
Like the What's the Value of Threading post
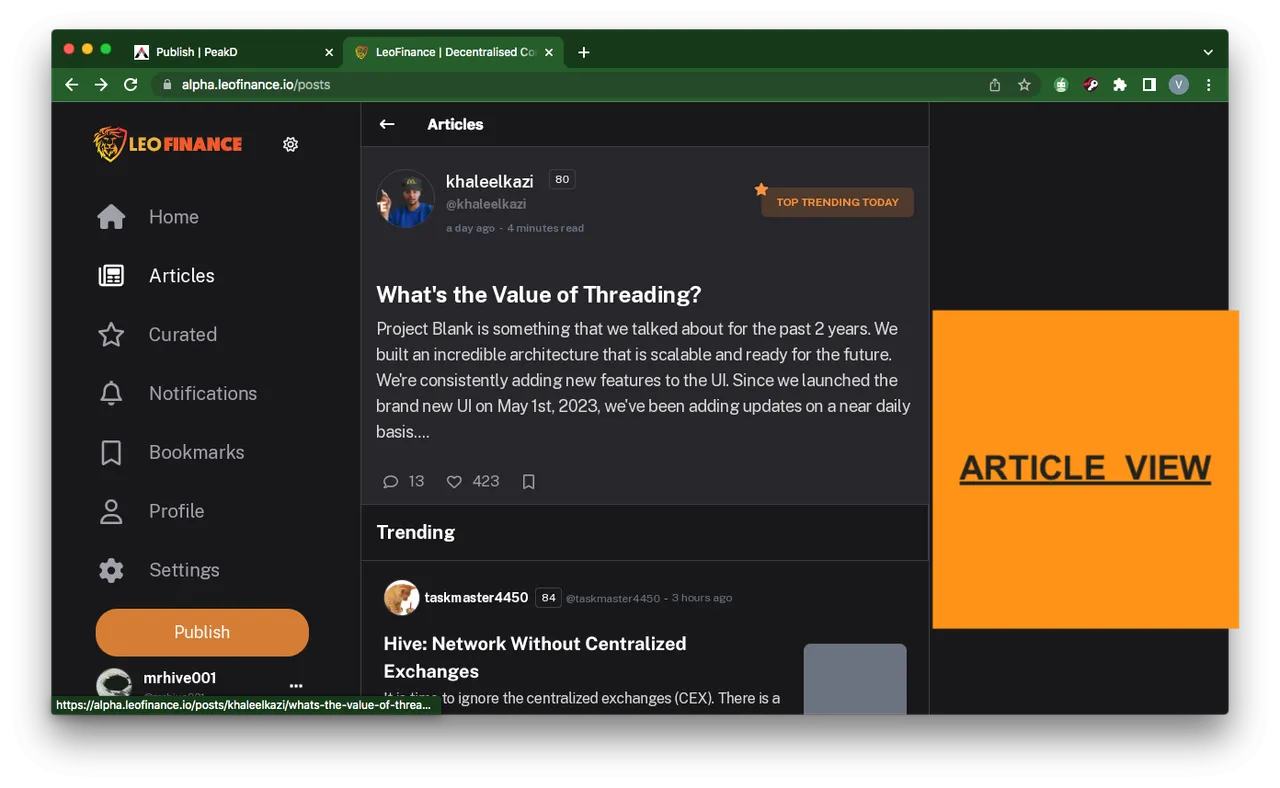click(x=454, y=482)
